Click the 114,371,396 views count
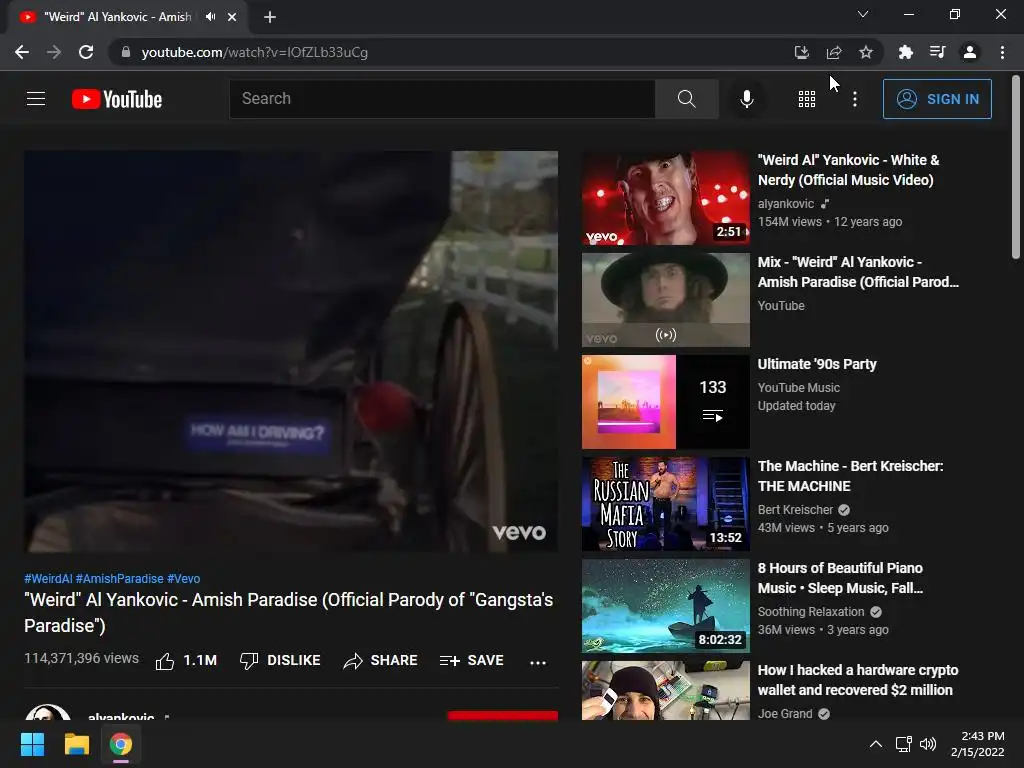The height and width of the screenshot is (768, 1024). click(82, 658)
